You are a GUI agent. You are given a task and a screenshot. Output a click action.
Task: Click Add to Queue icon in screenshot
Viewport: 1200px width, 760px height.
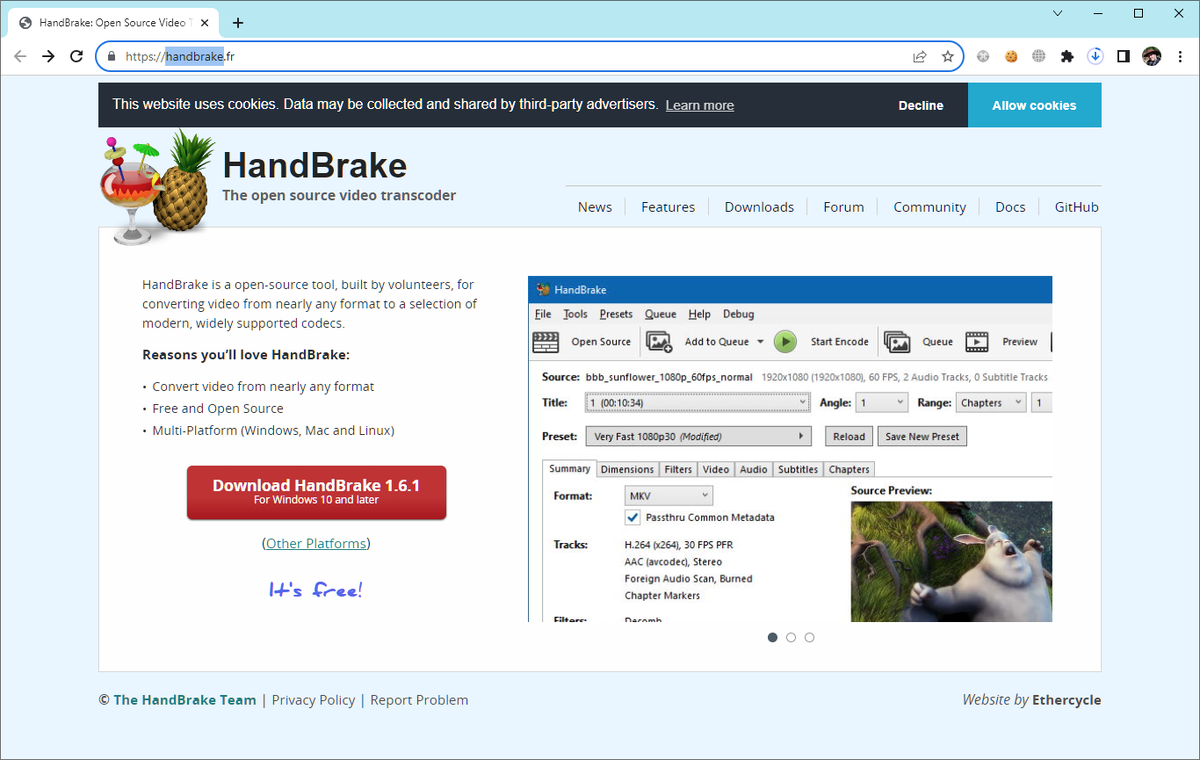(659, 342)
